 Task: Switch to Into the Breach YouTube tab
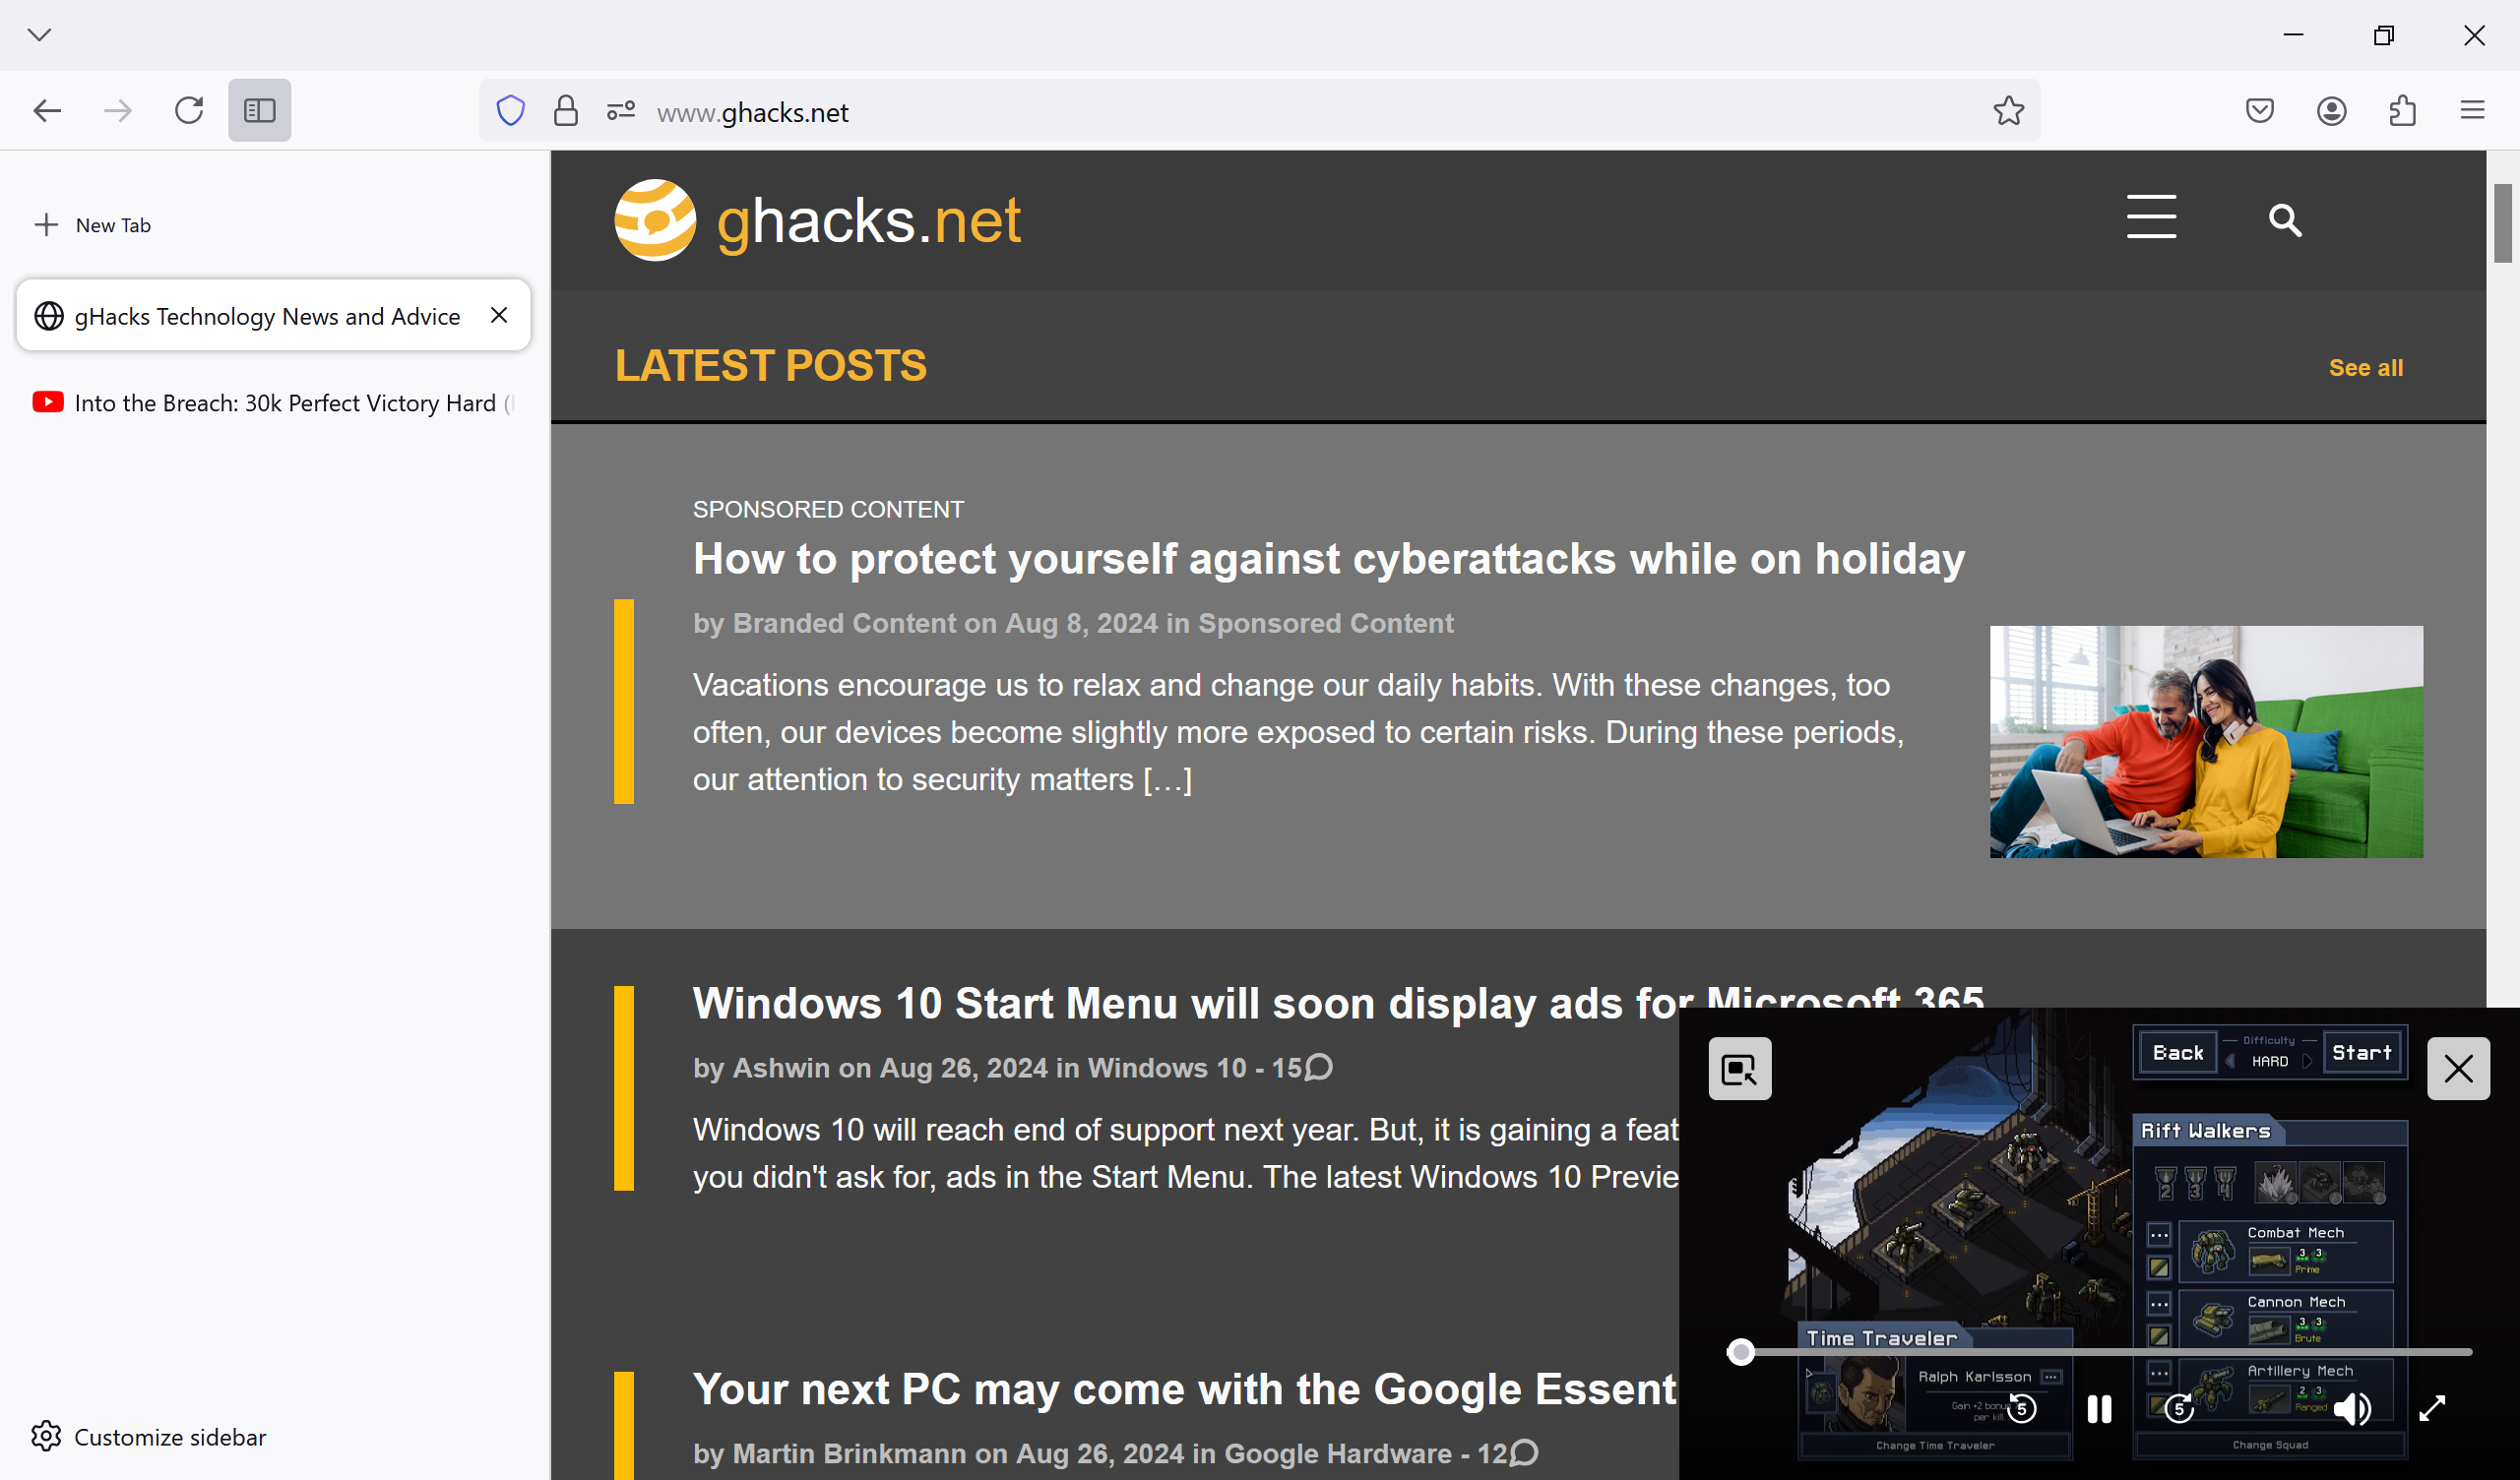click(272, 403)
